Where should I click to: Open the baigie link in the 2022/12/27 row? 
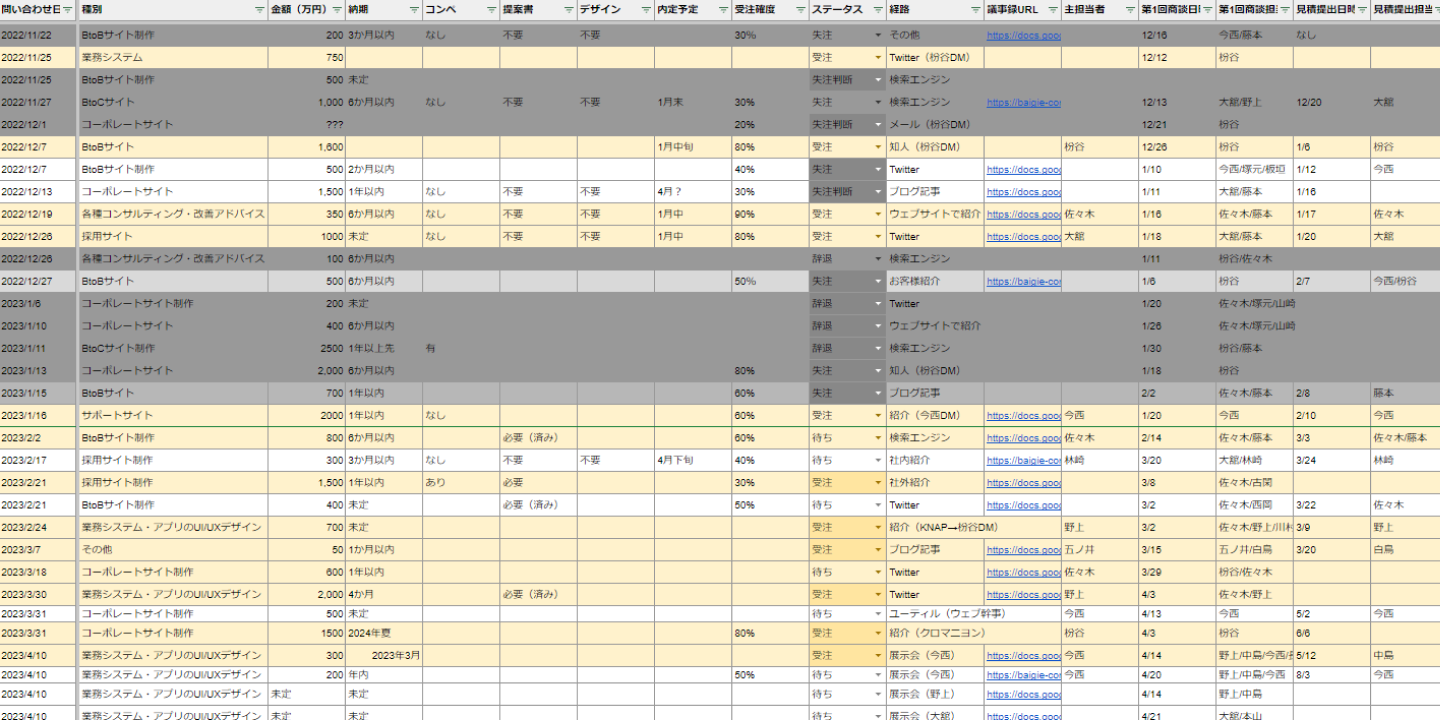pos(1023,281)
